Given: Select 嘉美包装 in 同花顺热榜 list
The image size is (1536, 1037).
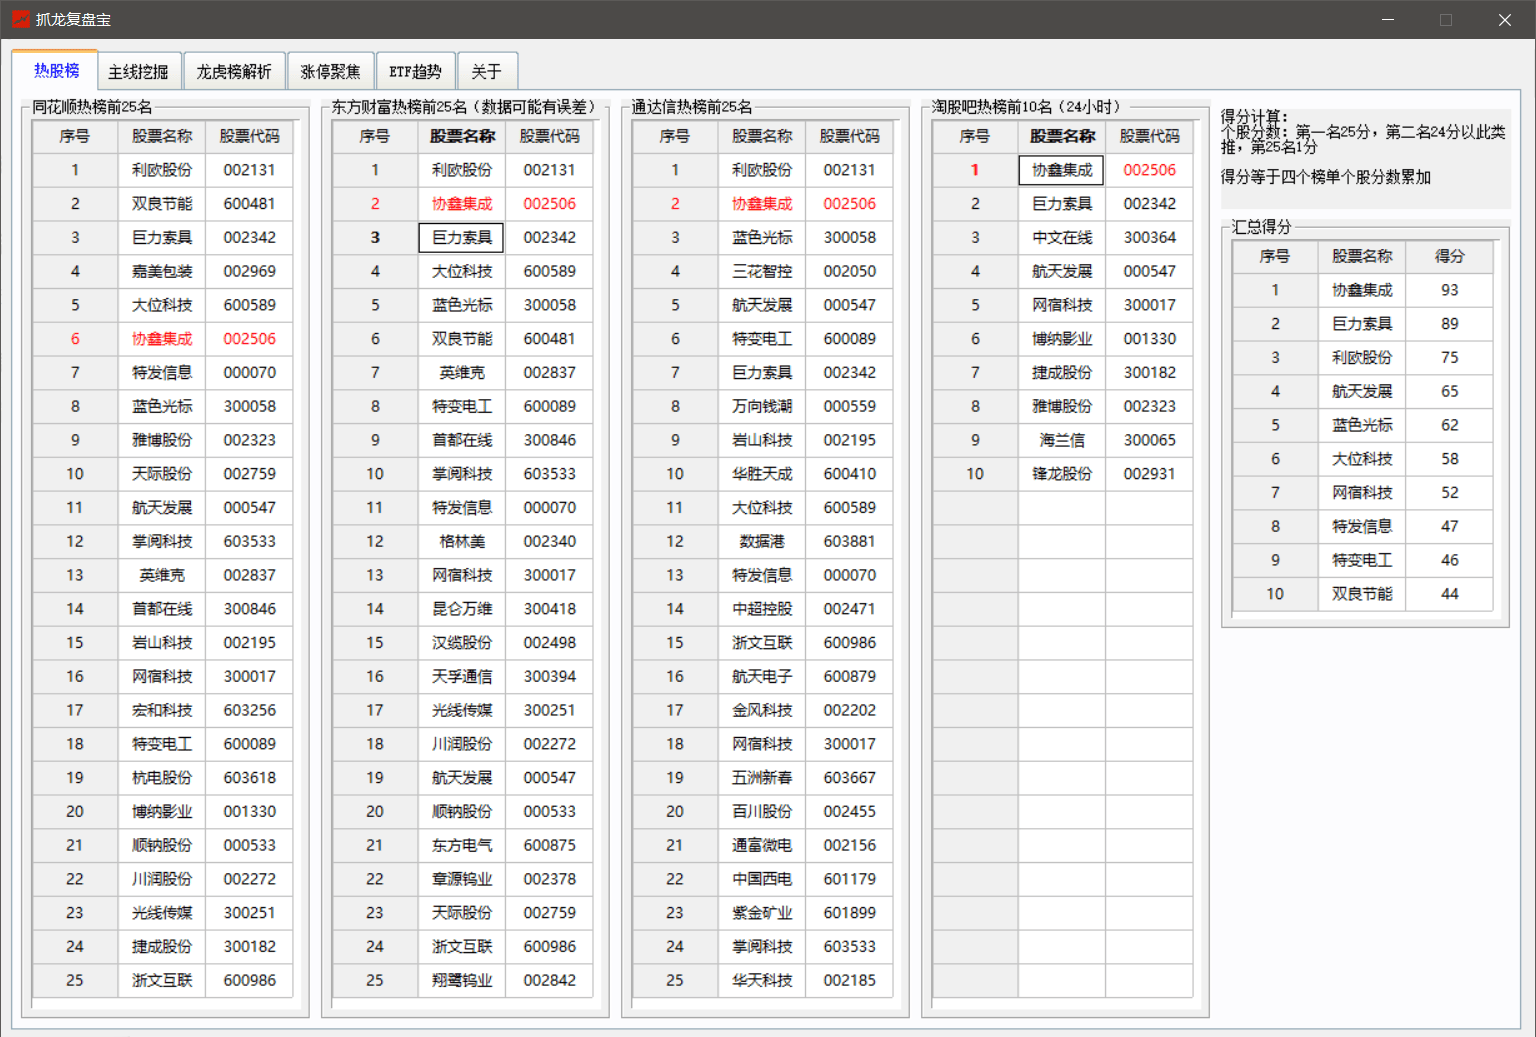Looking at the screenshot, I should pos(162,271).
